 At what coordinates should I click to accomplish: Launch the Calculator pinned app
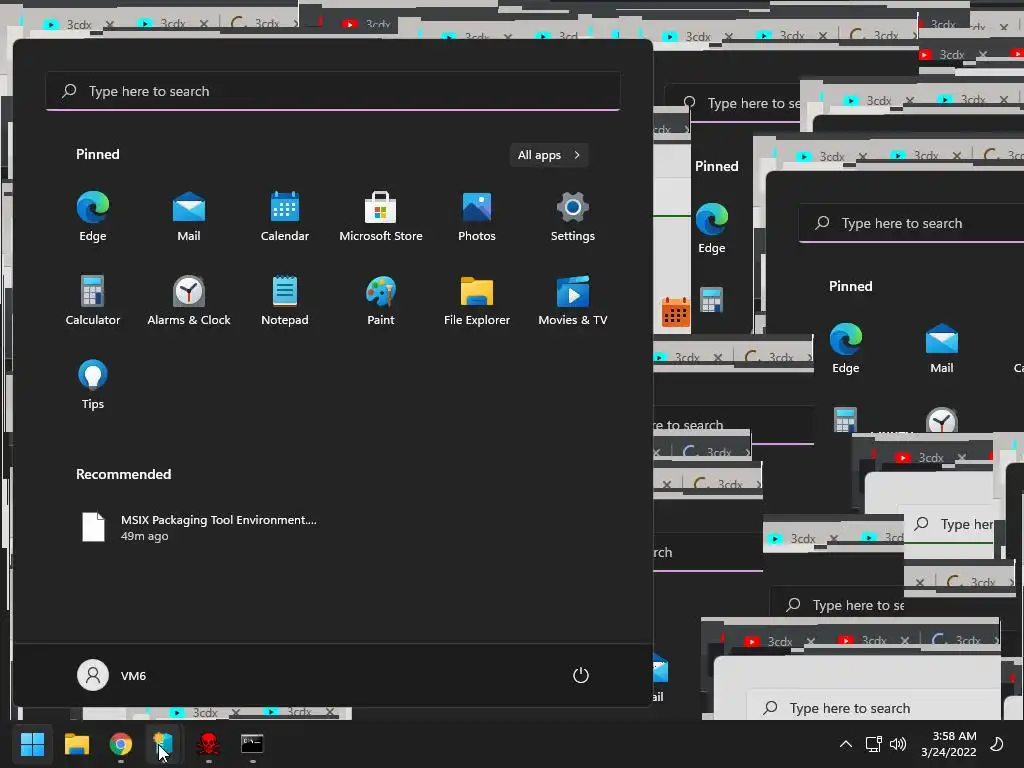pos(93,301)
